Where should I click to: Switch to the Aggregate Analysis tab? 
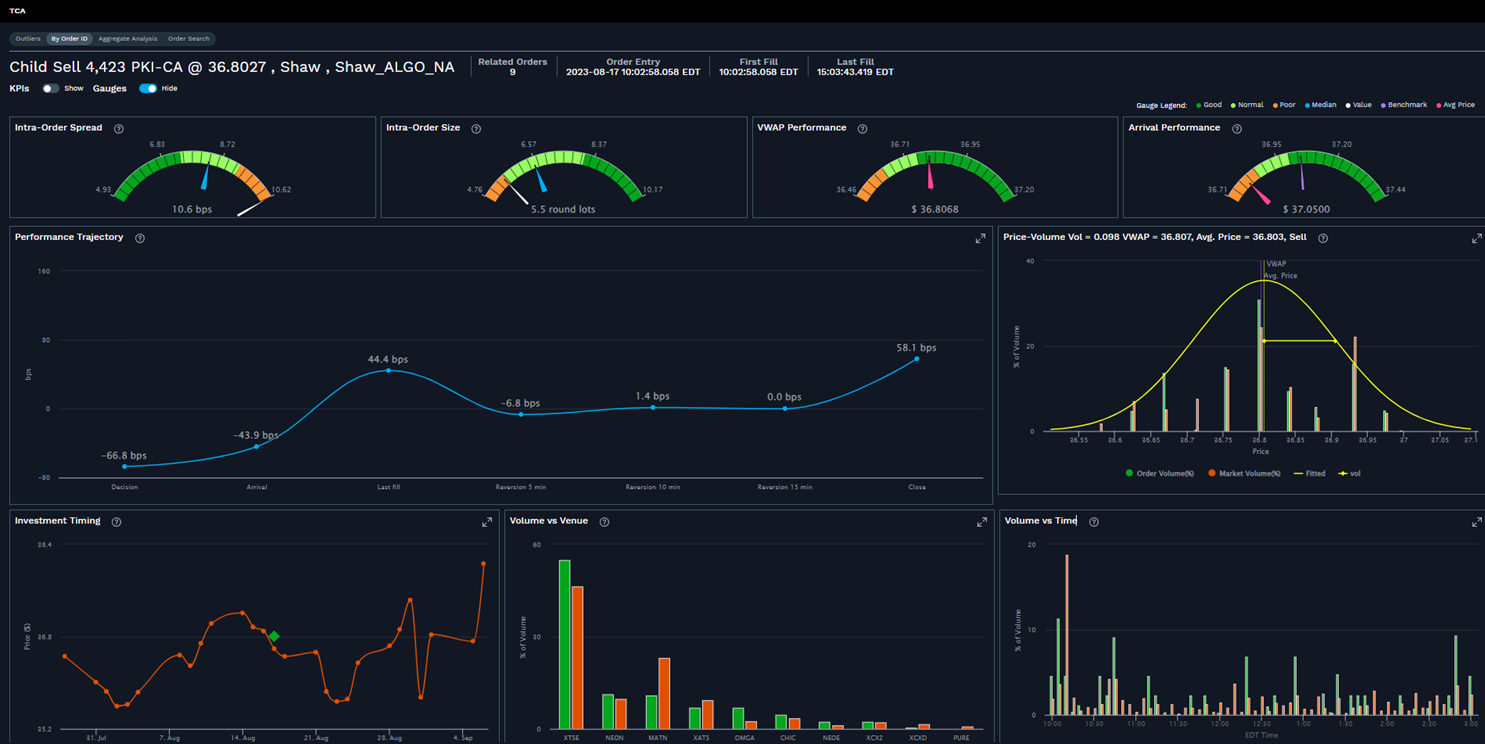(127, 38)
